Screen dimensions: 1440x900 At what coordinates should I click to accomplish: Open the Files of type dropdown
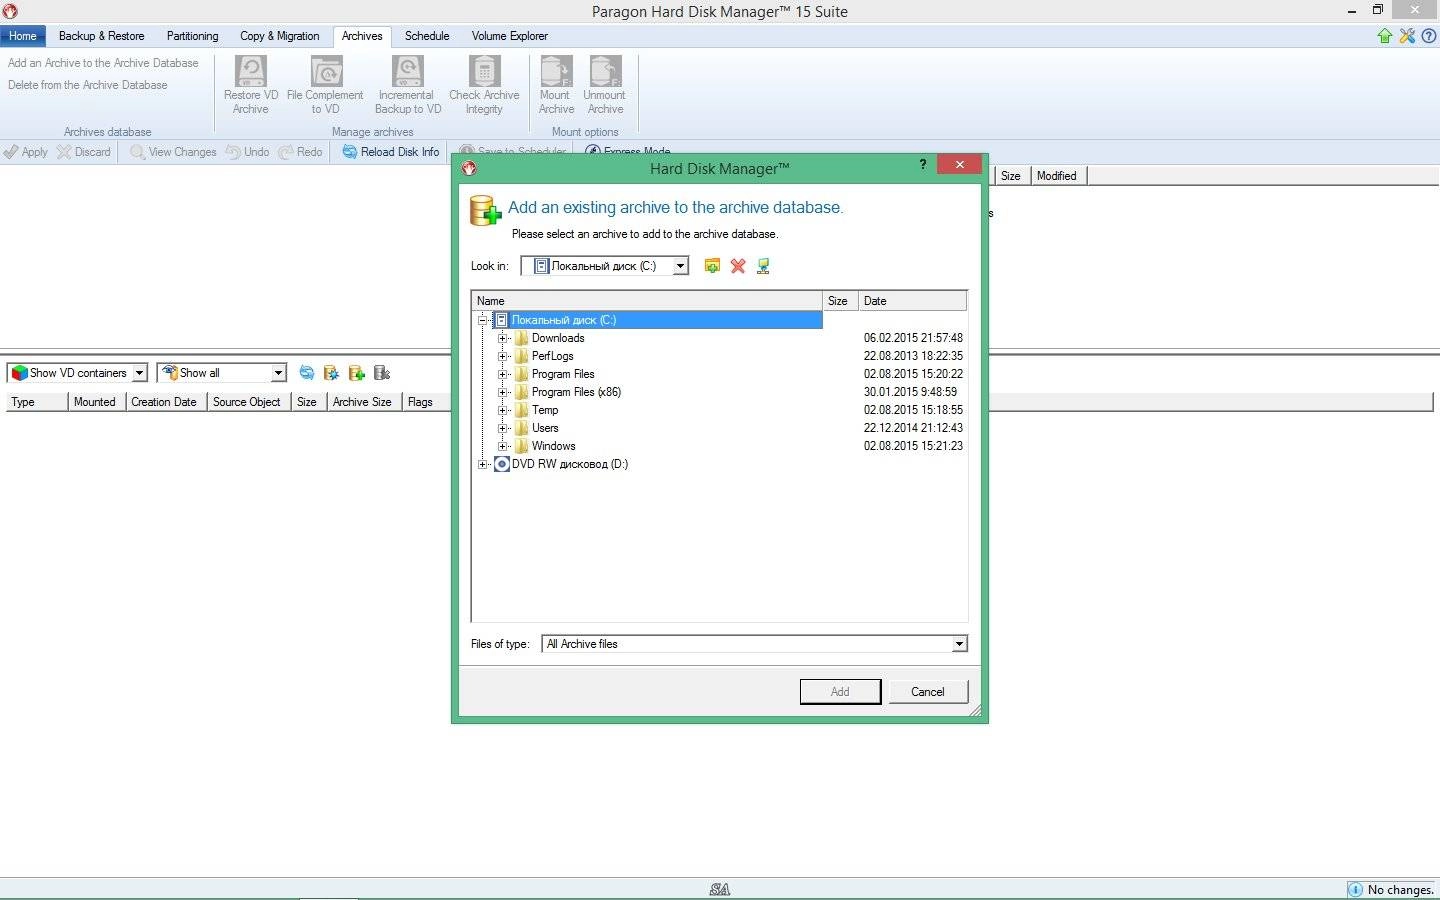[x=959, y=644]
